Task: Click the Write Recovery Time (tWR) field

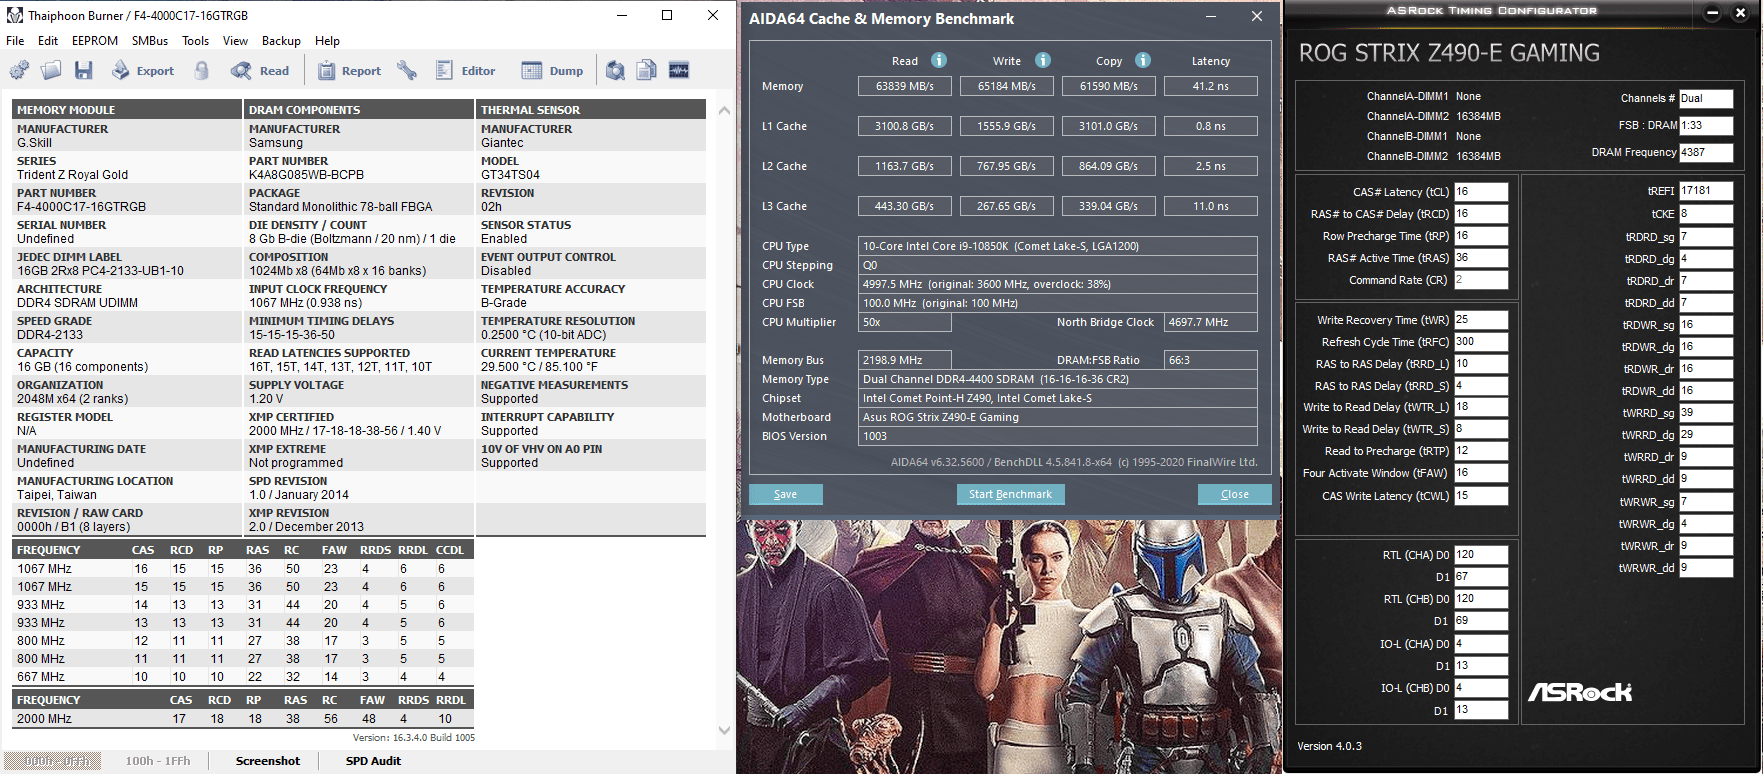Action: click(x=1481, y=320)
